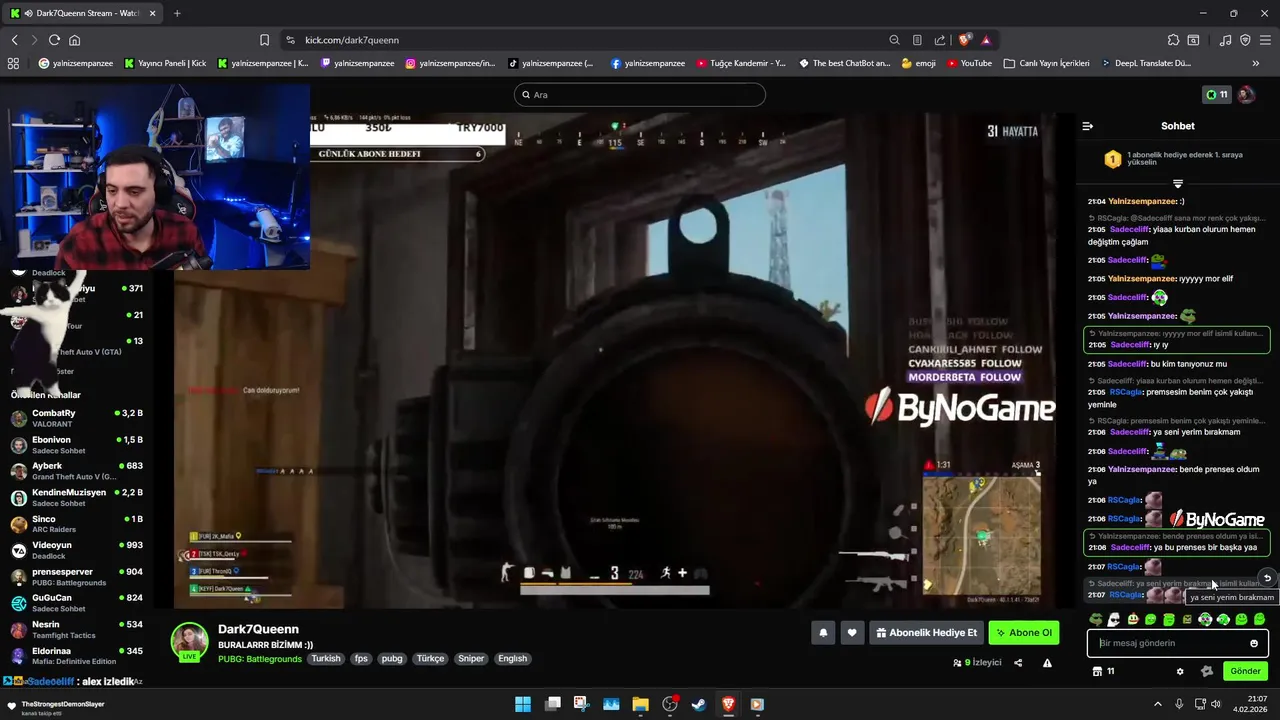1280x720 pixels.
Task: Reload the page
Action: point(54,40)
